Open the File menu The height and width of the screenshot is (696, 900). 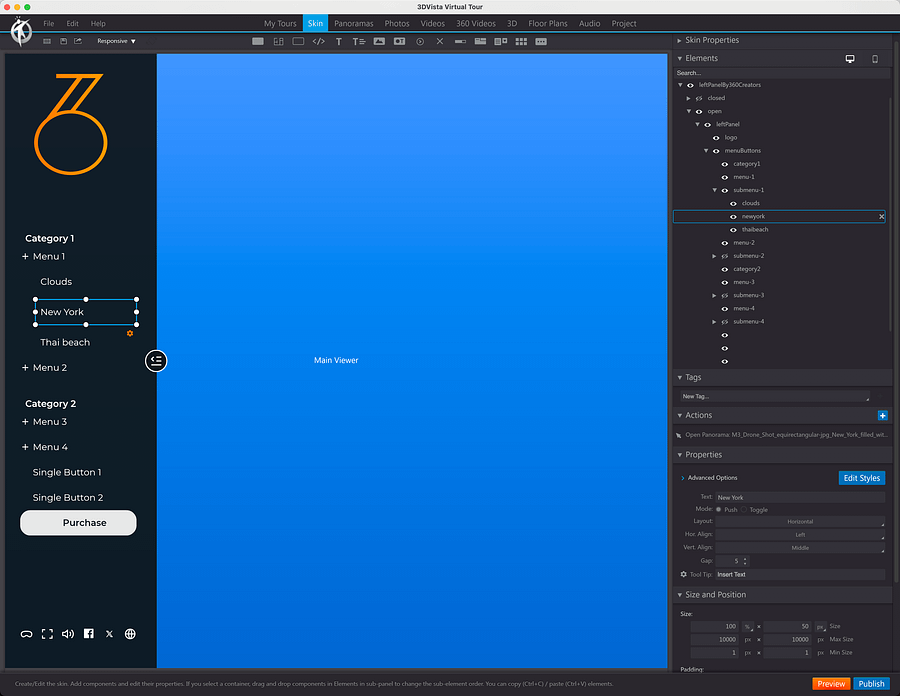pyautogui.click(x=49, y=24)
